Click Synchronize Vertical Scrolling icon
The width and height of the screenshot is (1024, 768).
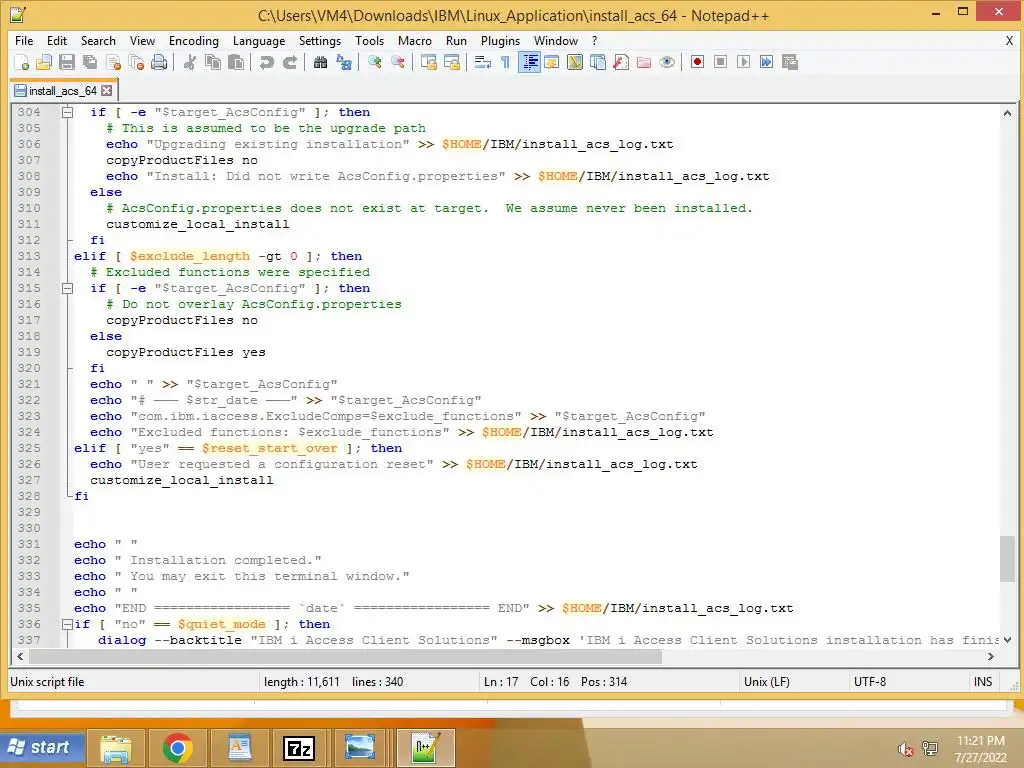(428, 62)
